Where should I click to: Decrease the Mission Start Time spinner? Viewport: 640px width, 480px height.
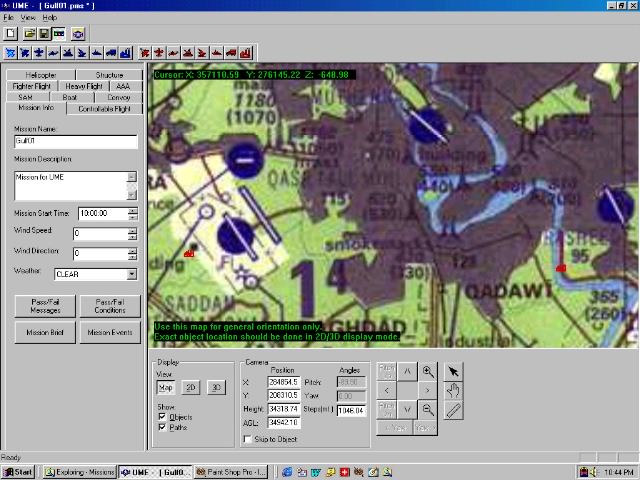[x=132, y=217]
